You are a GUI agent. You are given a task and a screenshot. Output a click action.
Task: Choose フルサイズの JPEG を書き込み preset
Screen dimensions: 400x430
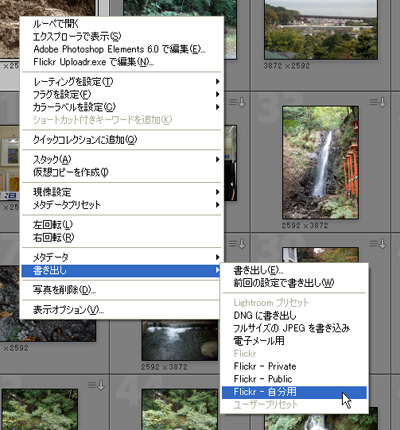click(x=294, y=328)
